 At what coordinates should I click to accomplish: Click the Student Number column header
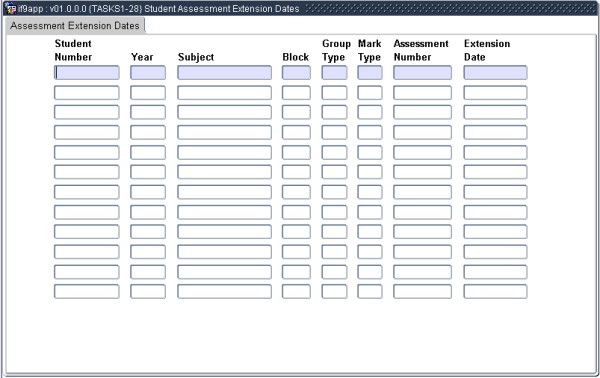pyautogui.click(x=73, y=50)
